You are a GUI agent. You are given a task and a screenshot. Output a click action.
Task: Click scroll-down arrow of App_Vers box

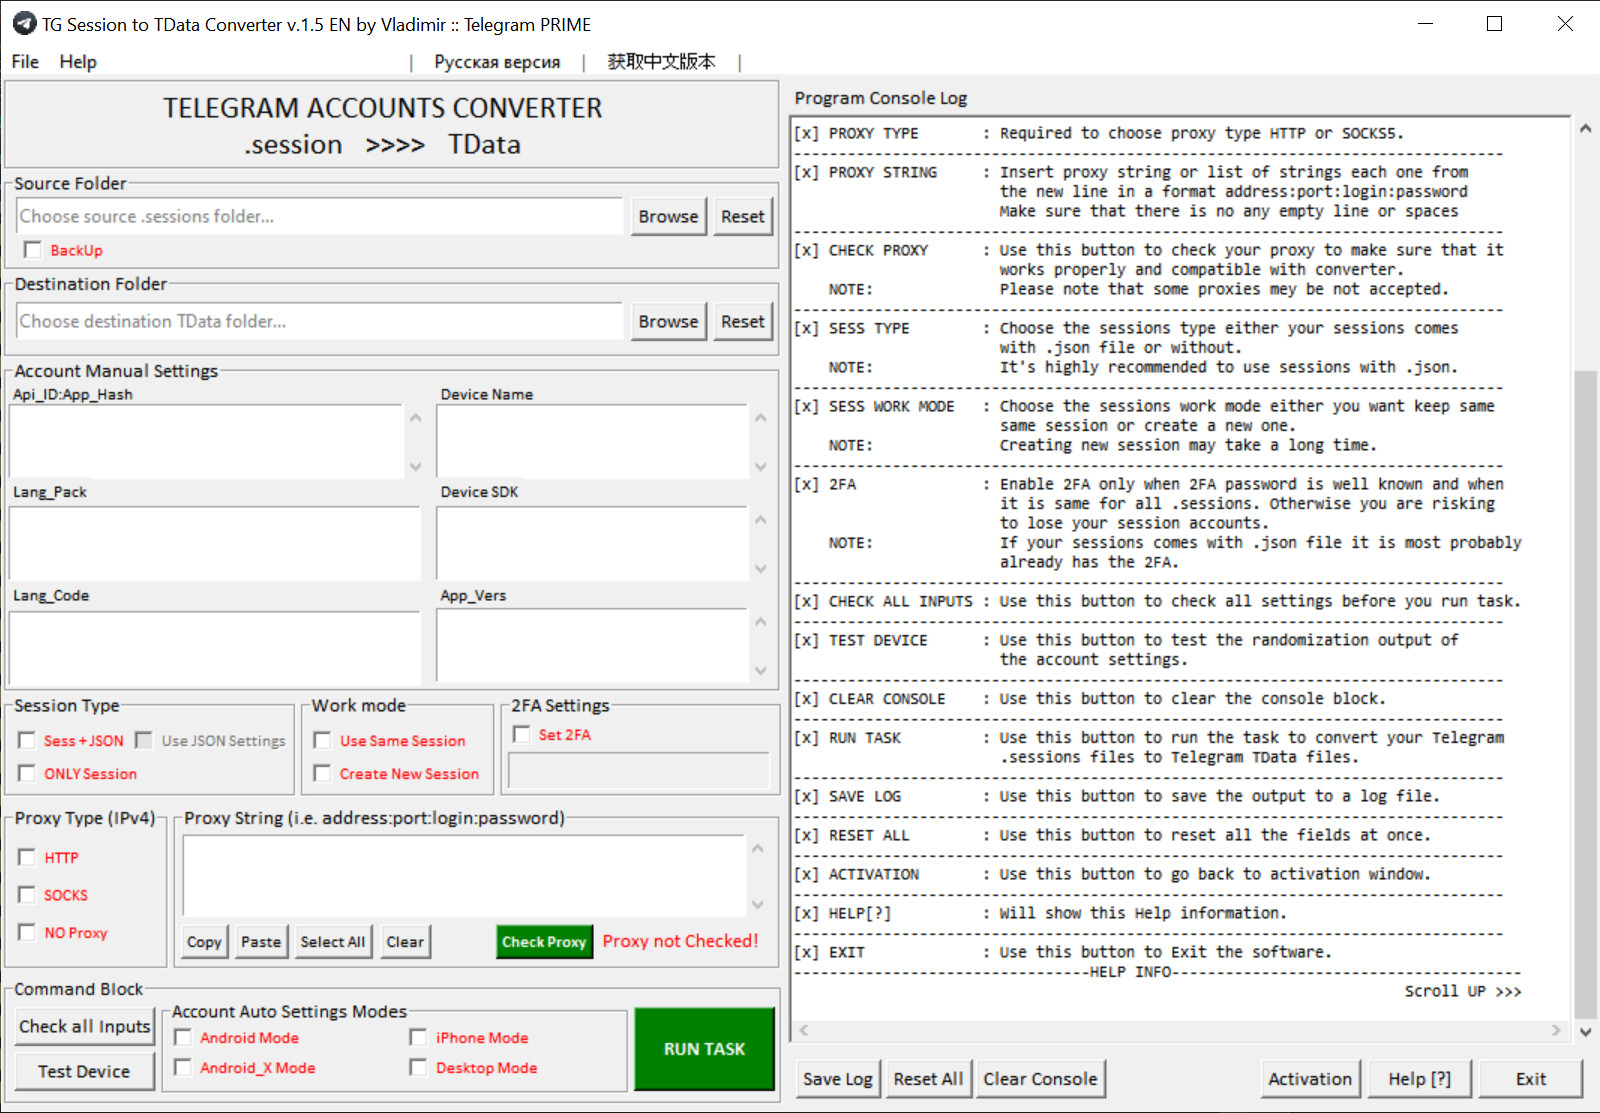pos(761,670)
